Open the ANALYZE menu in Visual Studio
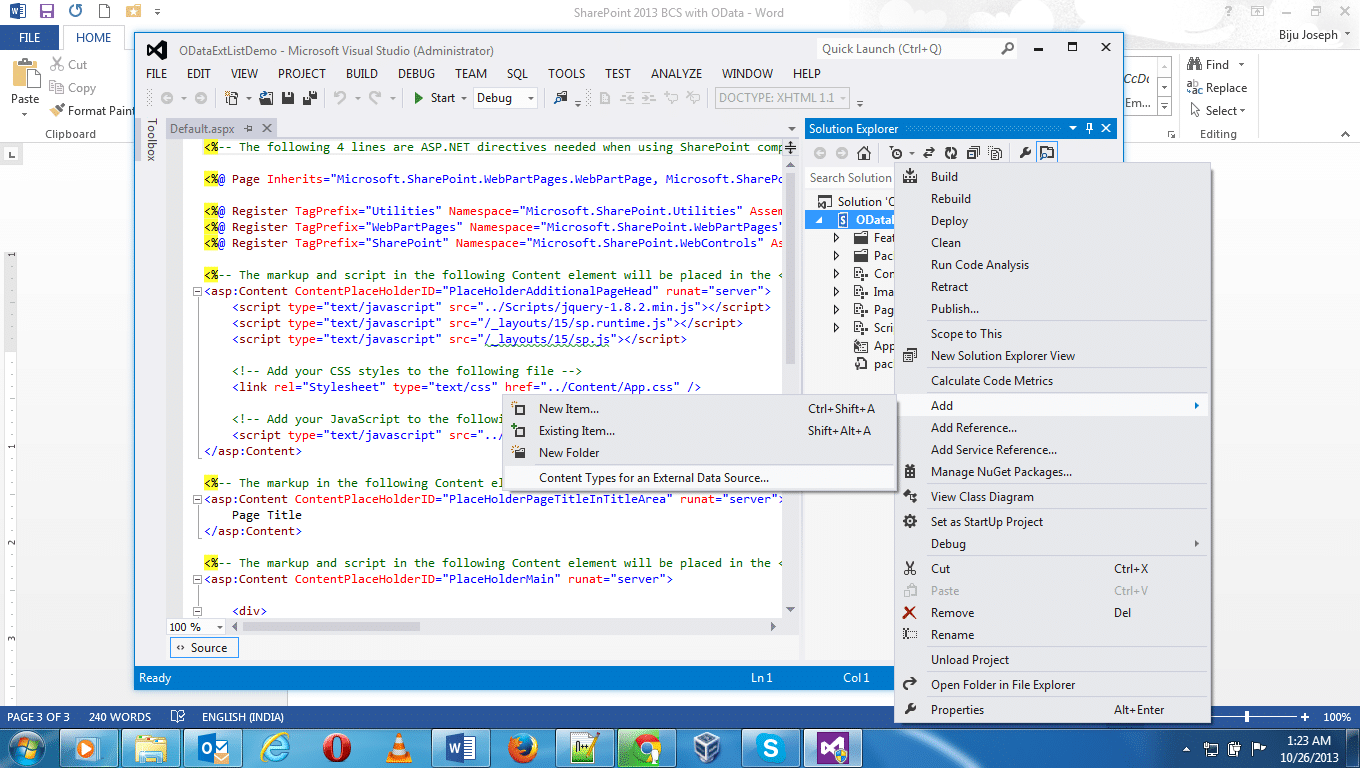The width and height of the screenshot is (1360, 768). (x=676, y=74)
